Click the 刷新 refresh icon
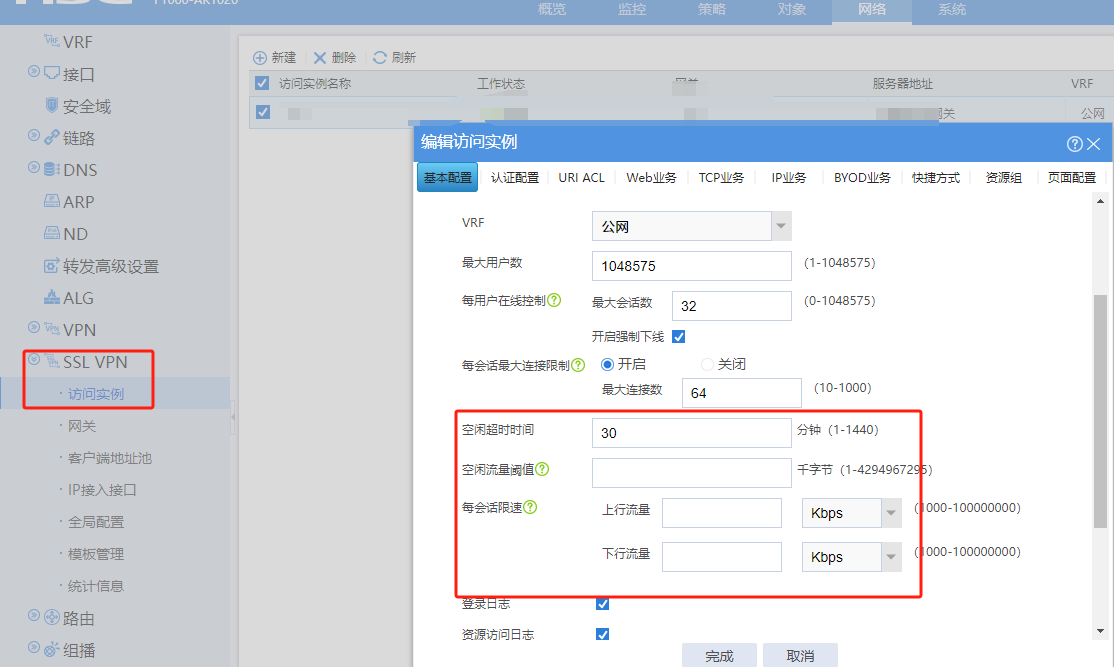 380,58
